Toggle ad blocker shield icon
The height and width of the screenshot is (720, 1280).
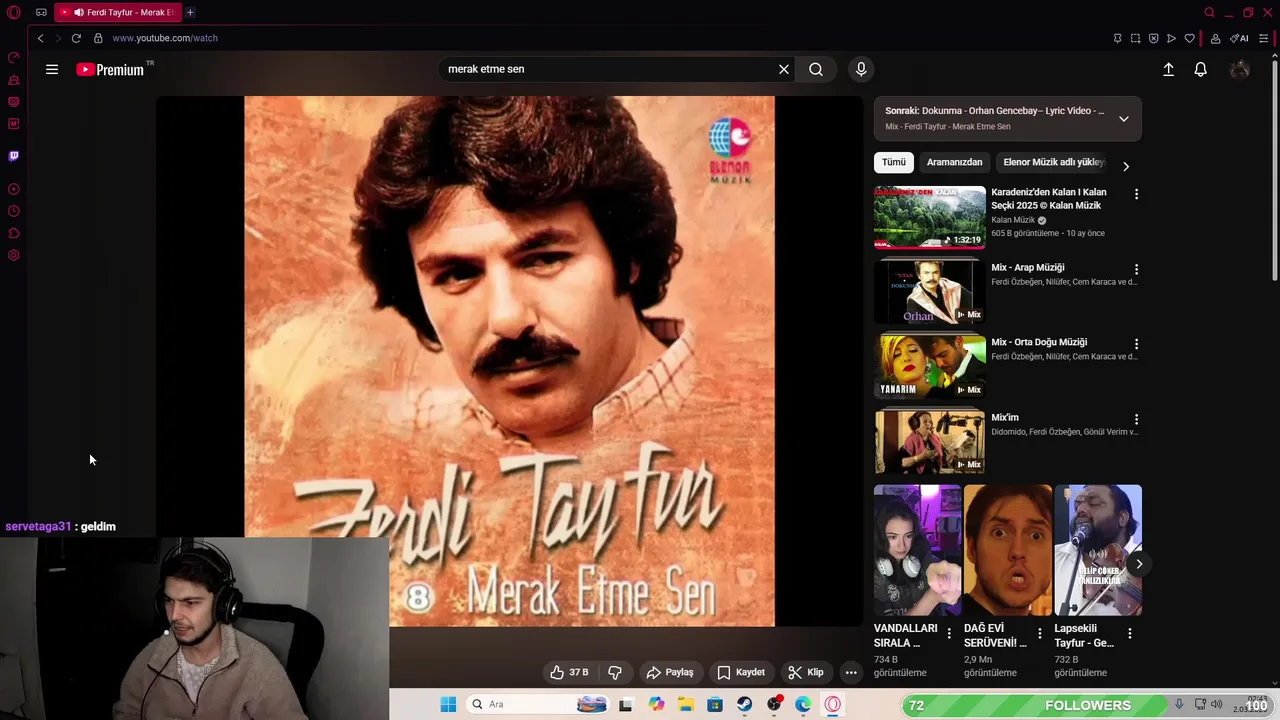click(x=1153, y=38)
